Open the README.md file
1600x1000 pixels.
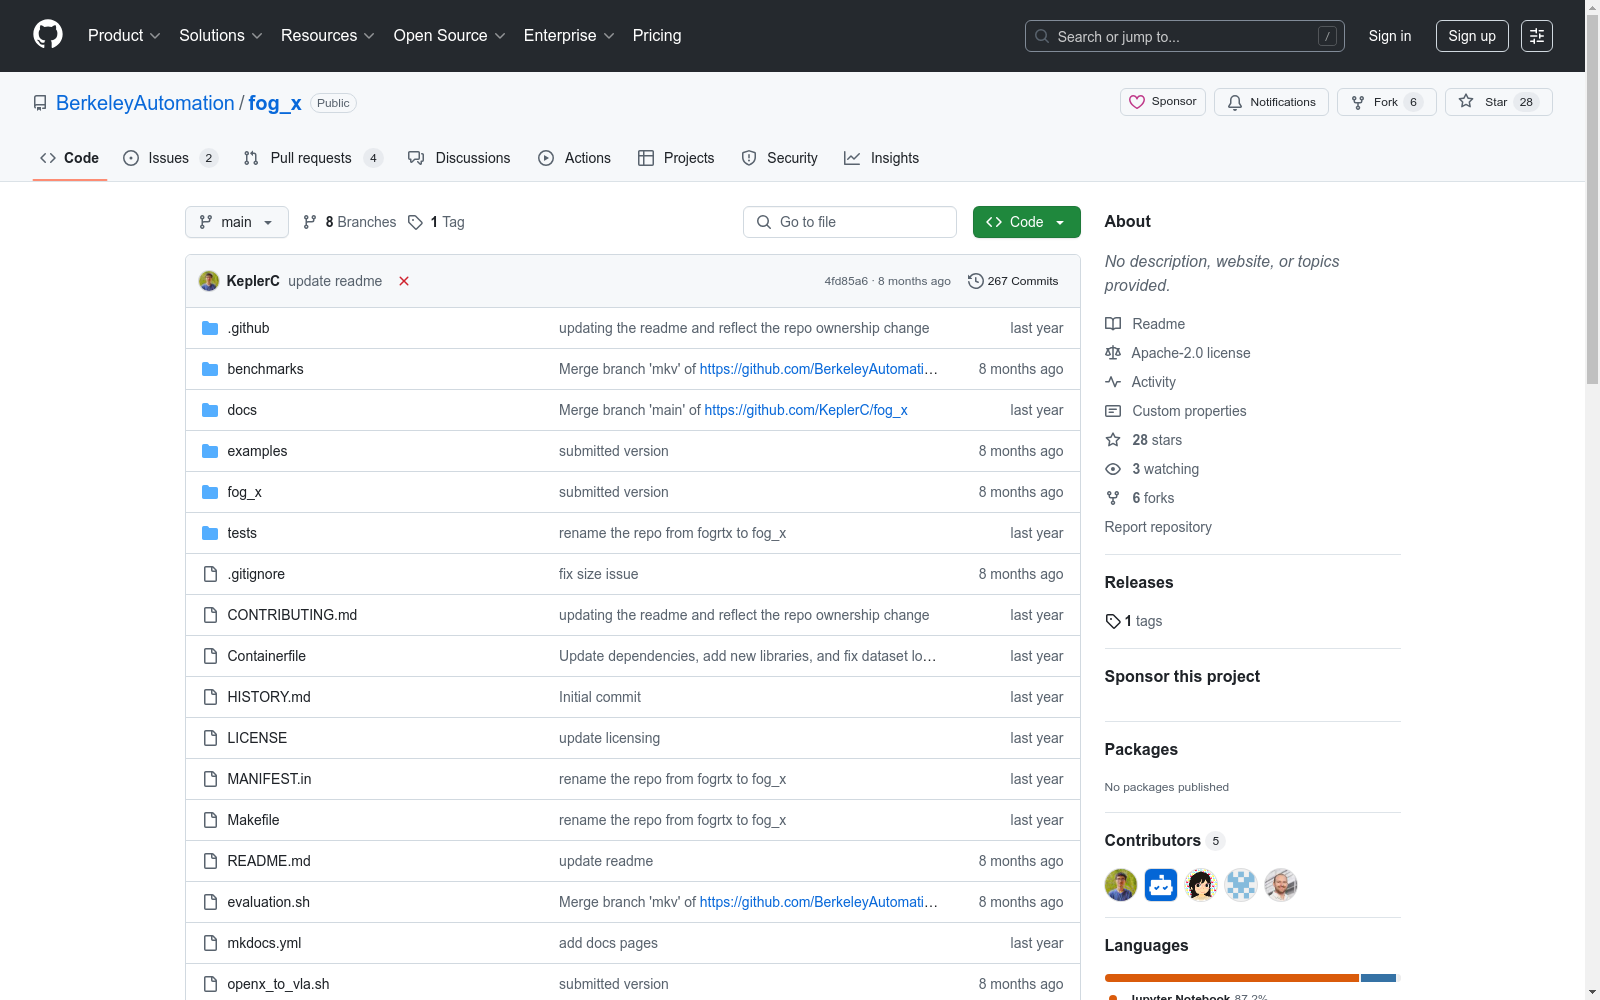click(269, 861)
